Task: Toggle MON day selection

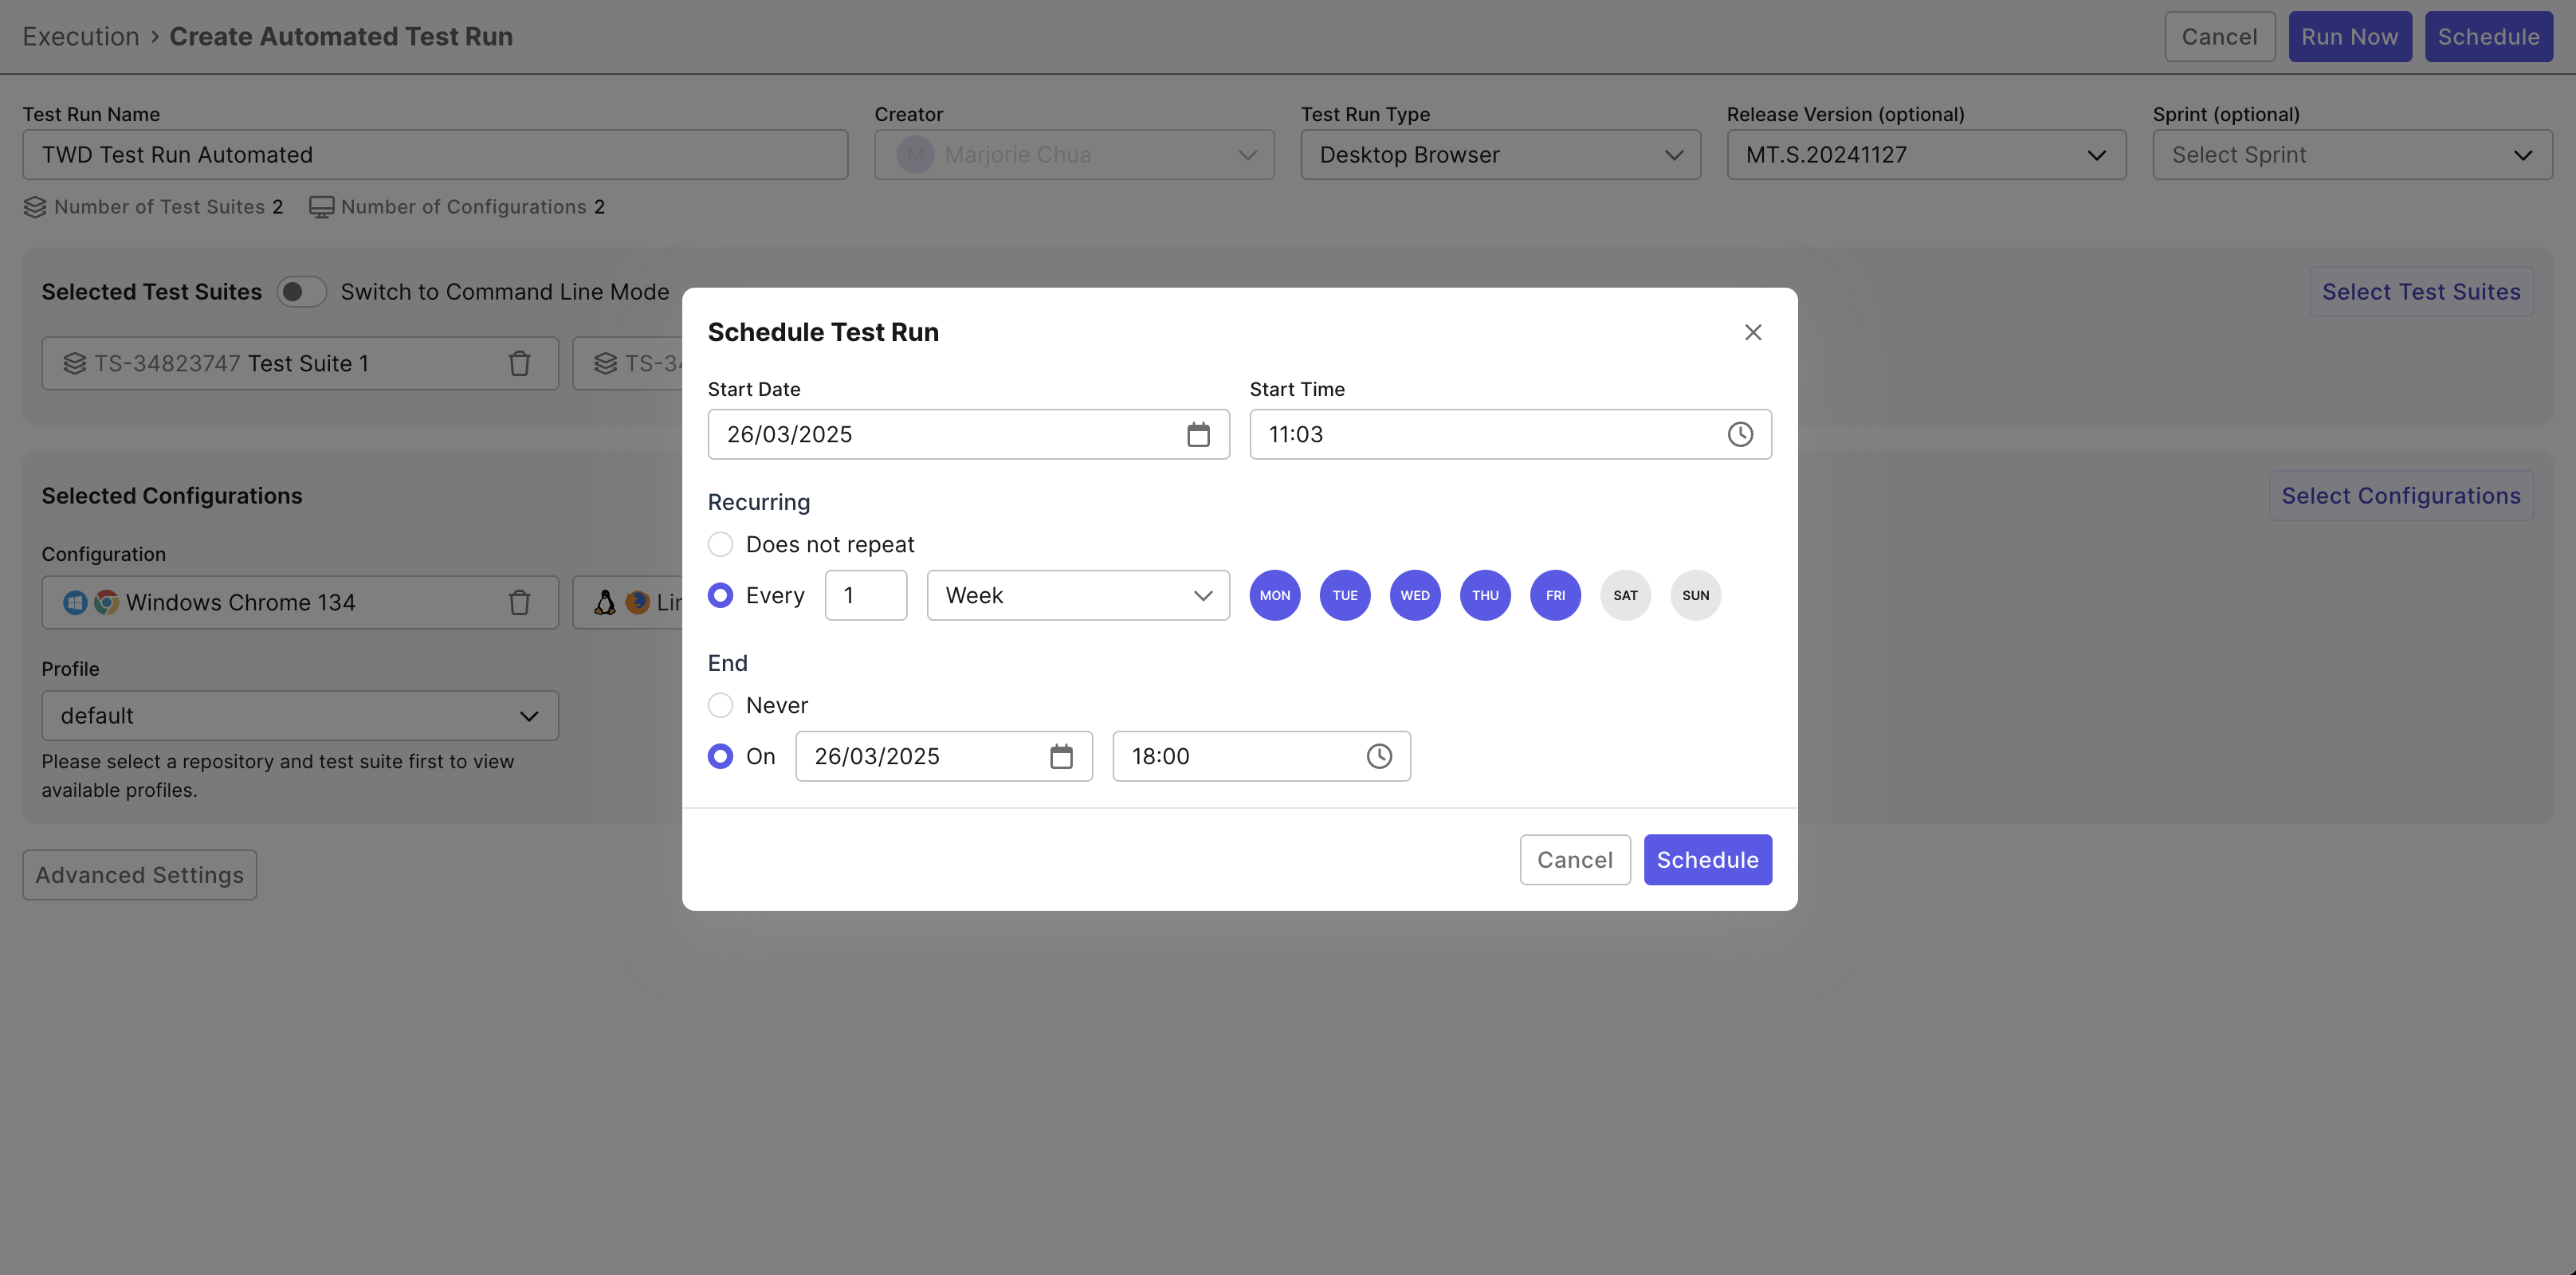Action: click(1275, 595)
